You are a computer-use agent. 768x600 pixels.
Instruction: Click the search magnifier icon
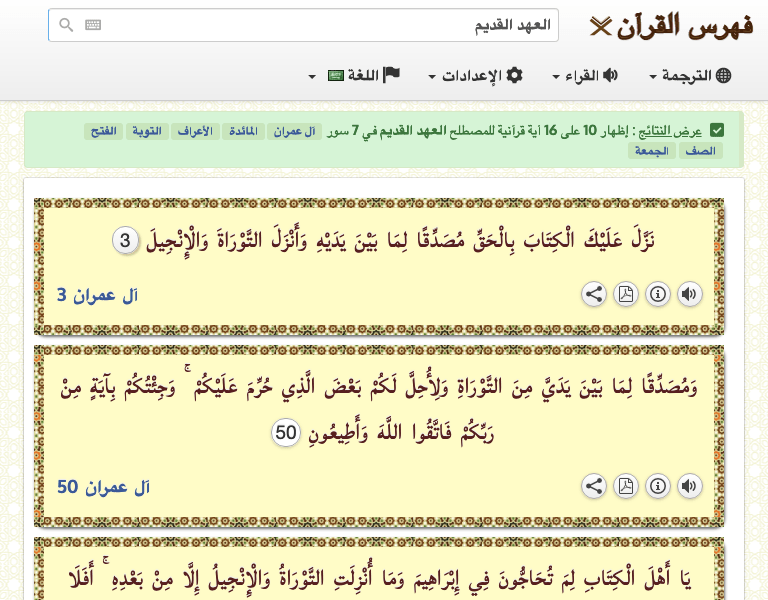coord(66,26)
